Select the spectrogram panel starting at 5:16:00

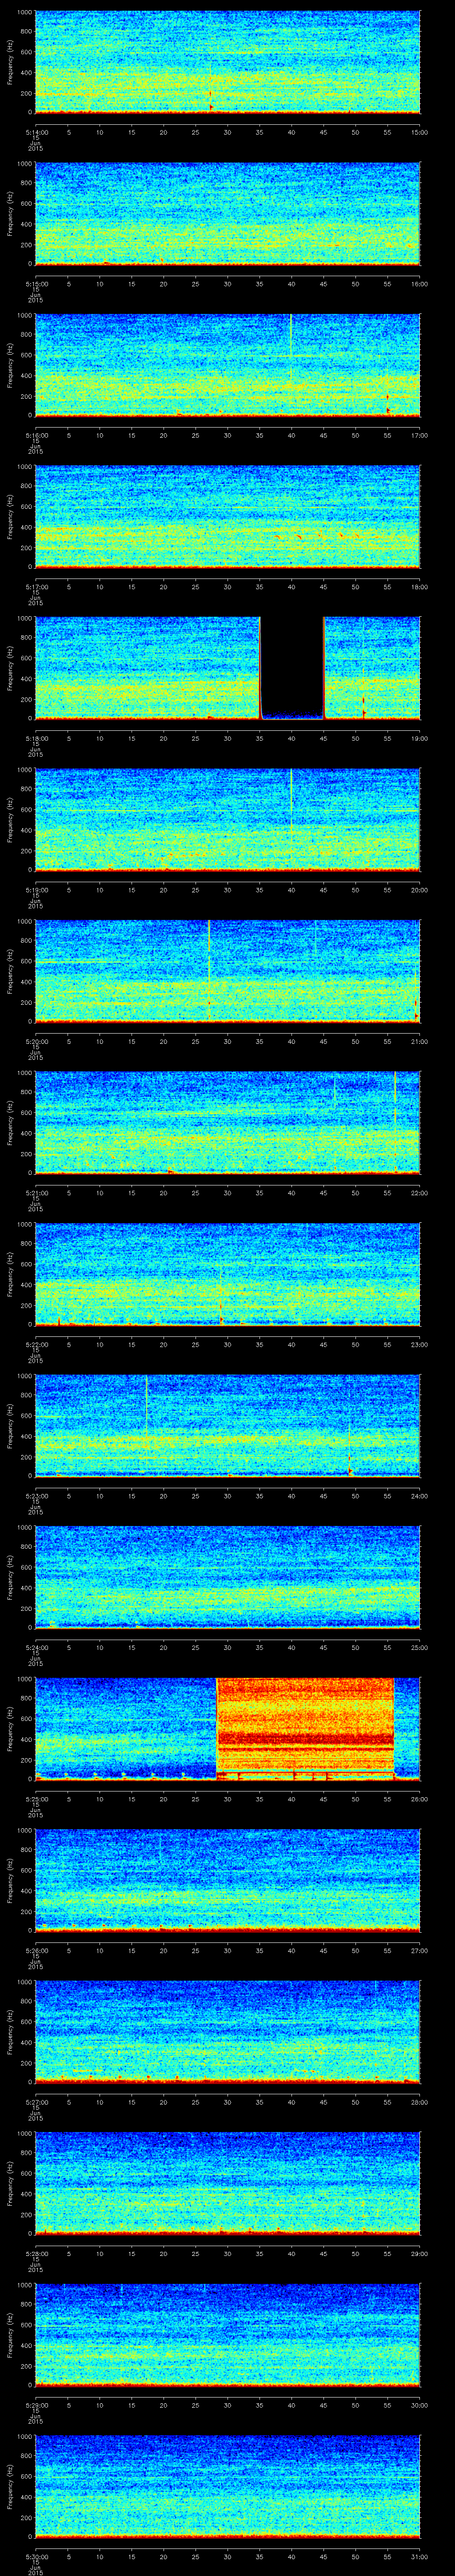(x=227, y=365)
